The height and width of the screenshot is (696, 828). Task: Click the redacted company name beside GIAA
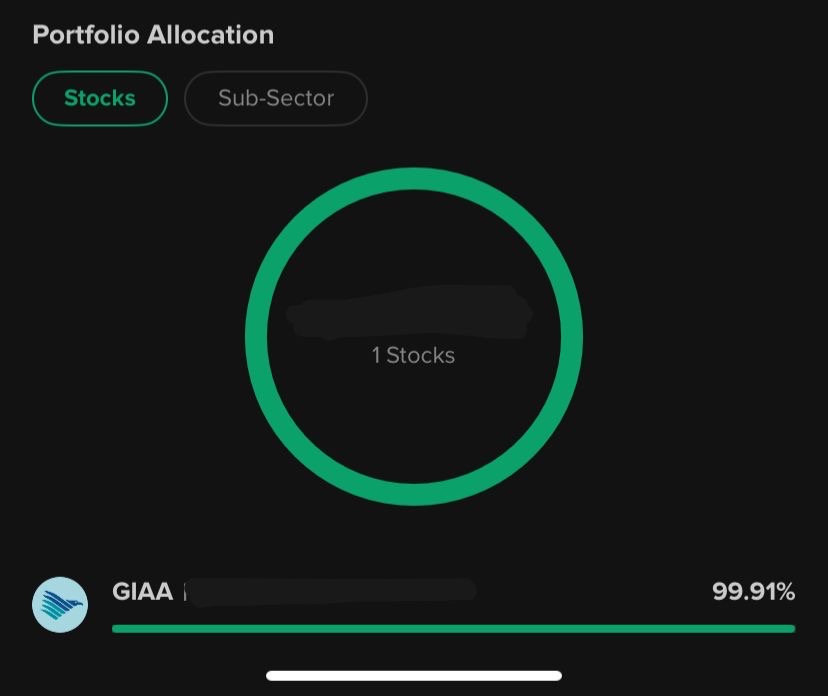click(330, 592)
